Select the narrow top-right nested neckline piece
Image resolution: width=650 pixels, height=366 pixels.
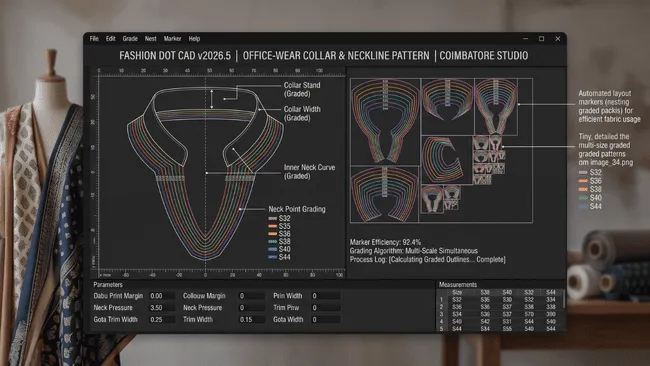(x=496, y=106)
